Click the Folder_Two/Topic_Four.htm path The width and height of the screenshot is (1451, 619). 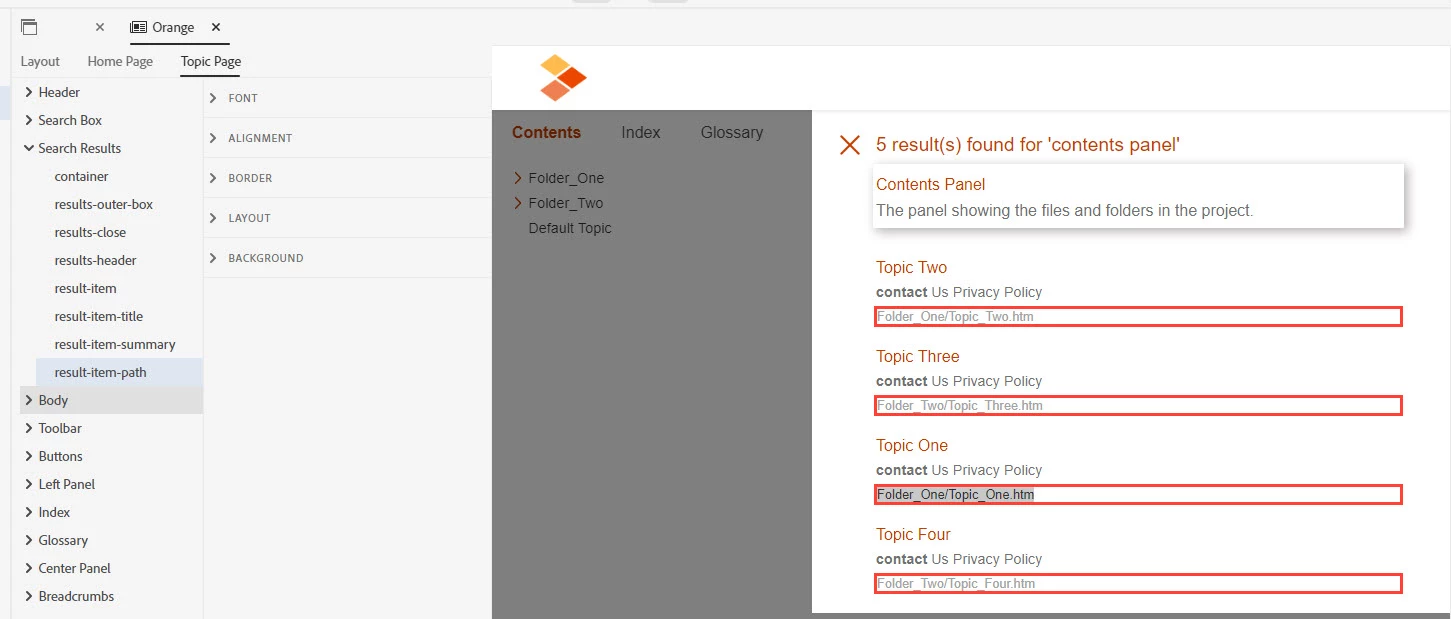[x=956, y=584]
